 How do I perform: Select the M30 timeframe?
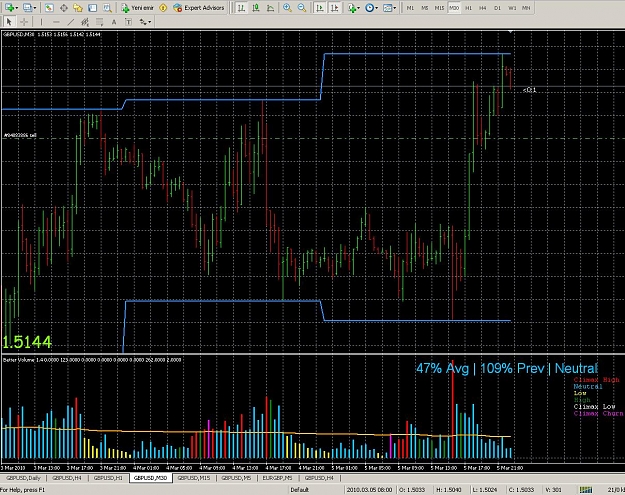coord(454,8)
